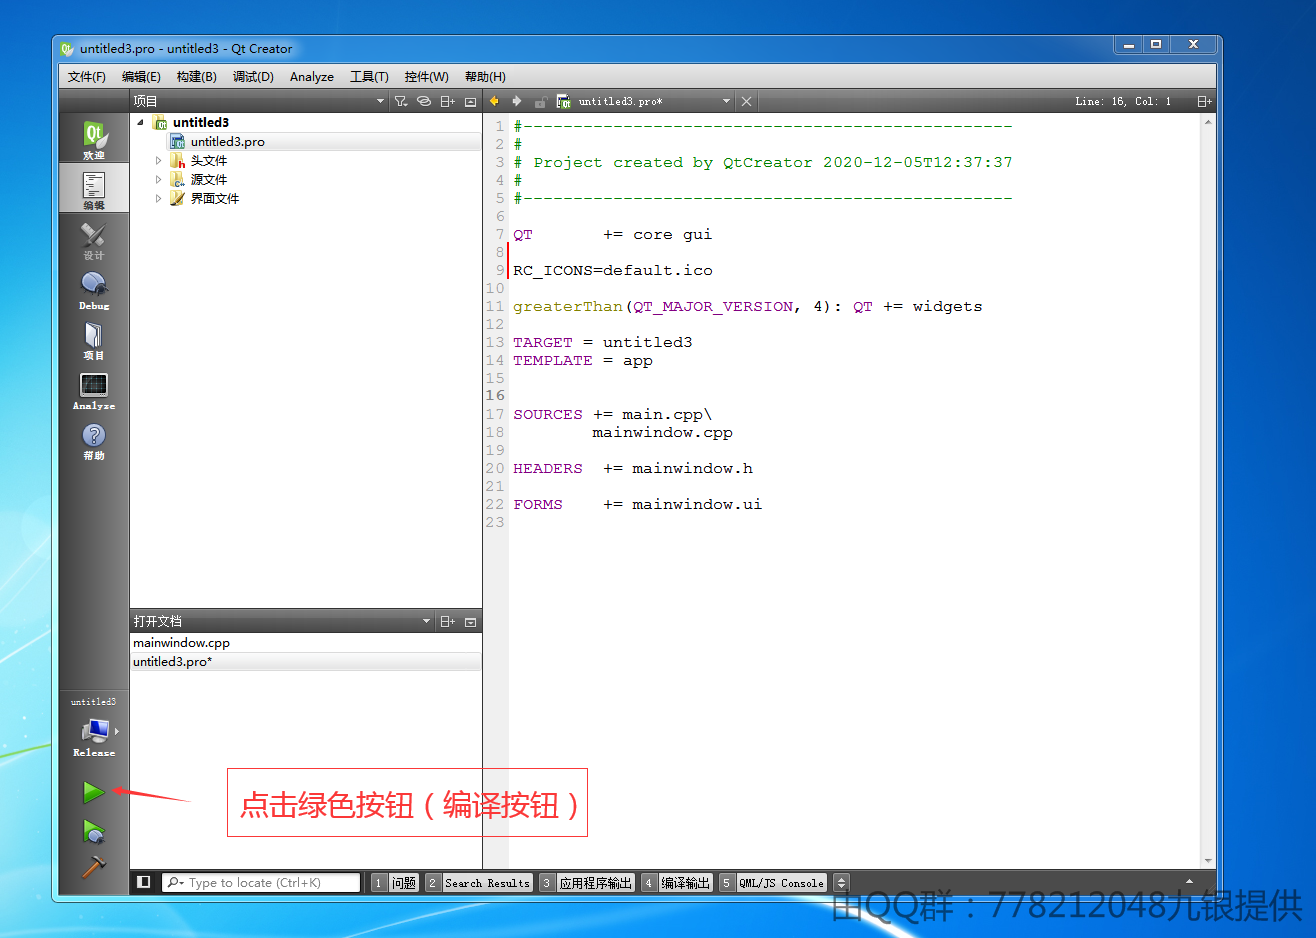Split the Projects side panel
1316x938 pixels.
coord(447,101)
